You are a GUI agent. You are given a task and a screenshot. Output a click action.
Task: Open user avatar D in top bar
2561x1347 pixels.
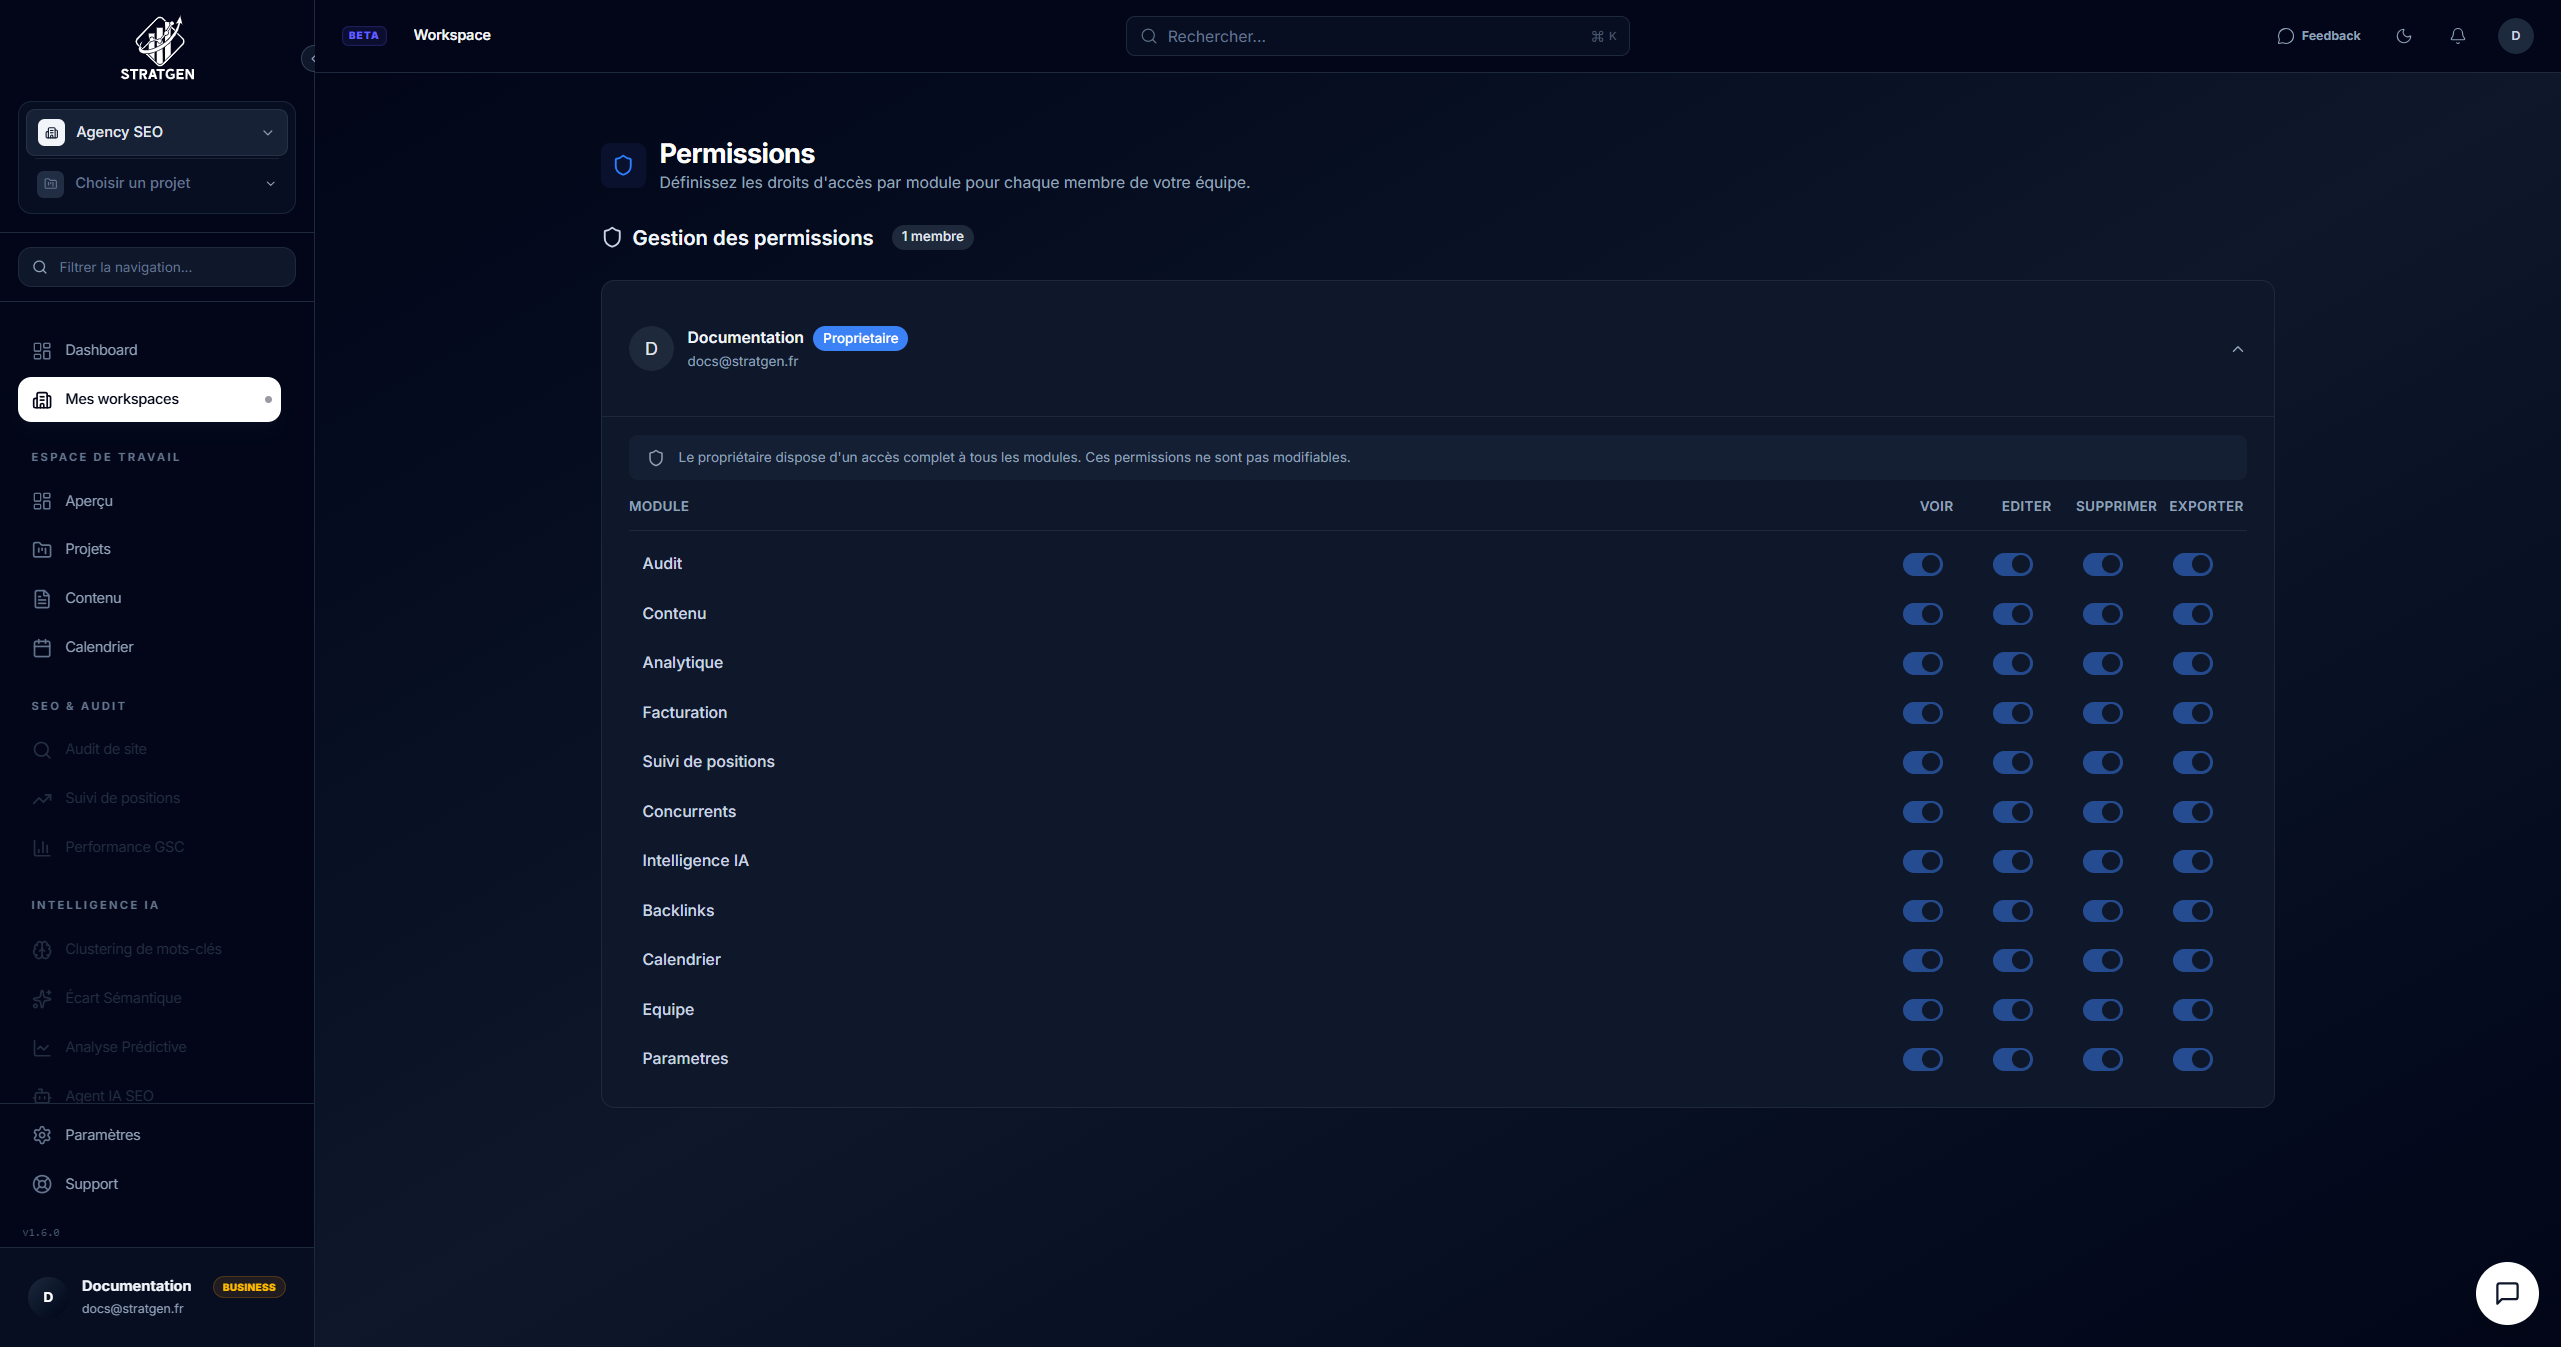coord(2515,36)
